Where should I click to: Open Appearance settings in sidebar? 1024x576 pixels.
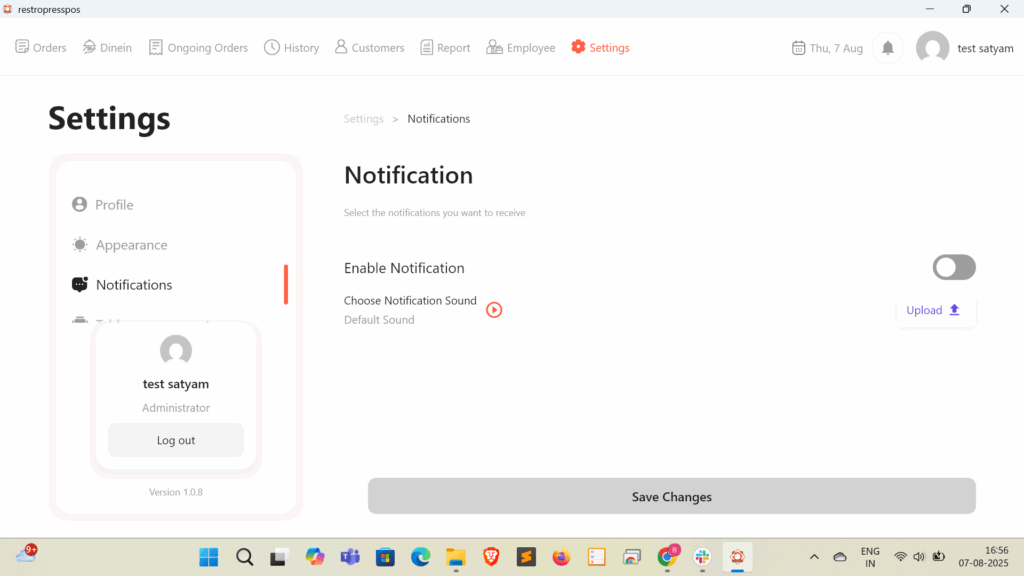point(131,245)
